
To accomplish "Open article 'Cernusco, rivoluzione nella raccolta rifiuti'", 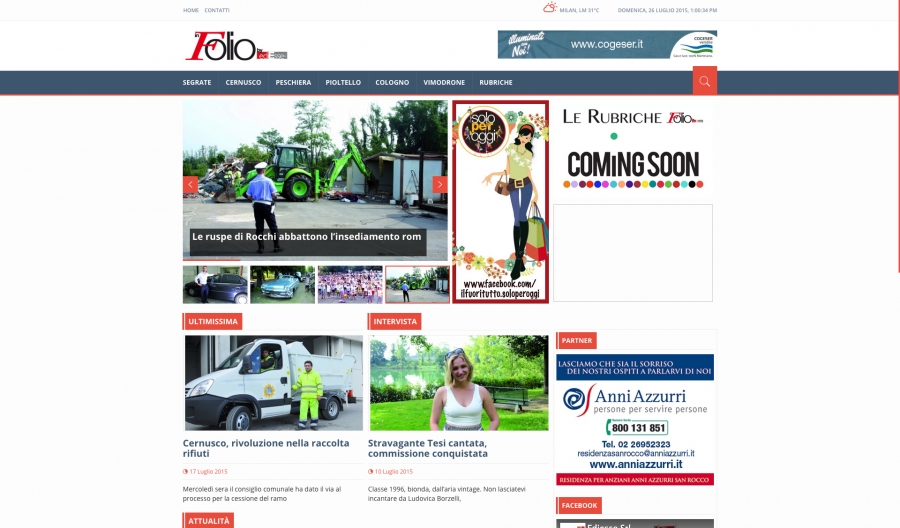I will click(x=266, y=448).
